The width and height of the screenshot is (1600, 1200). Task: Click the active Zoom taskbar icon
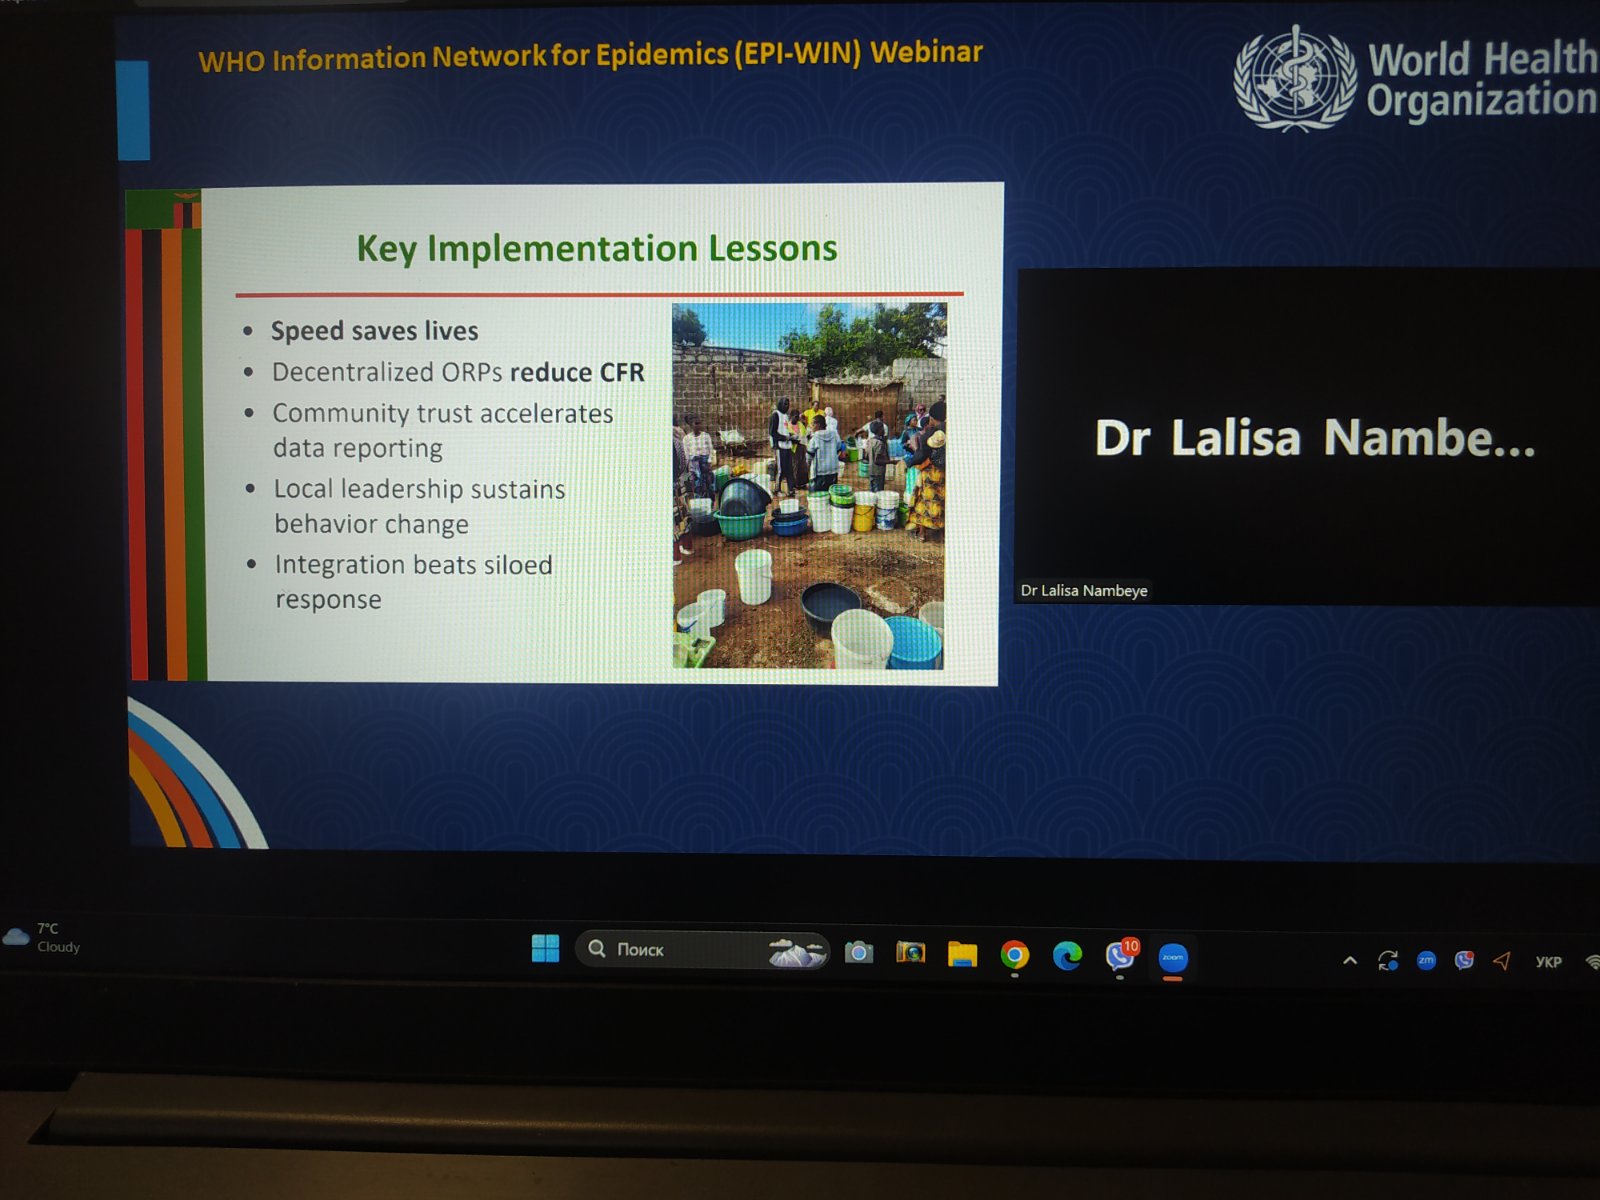1173,958
